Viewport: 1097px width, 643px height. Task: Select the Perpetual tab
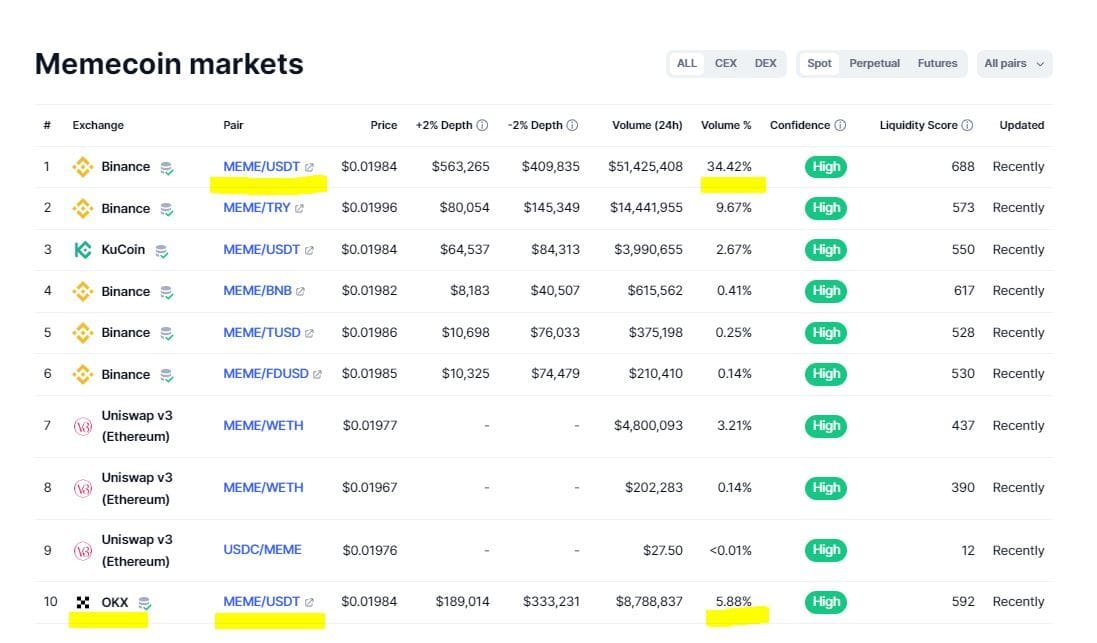click(x=874, y=63)
